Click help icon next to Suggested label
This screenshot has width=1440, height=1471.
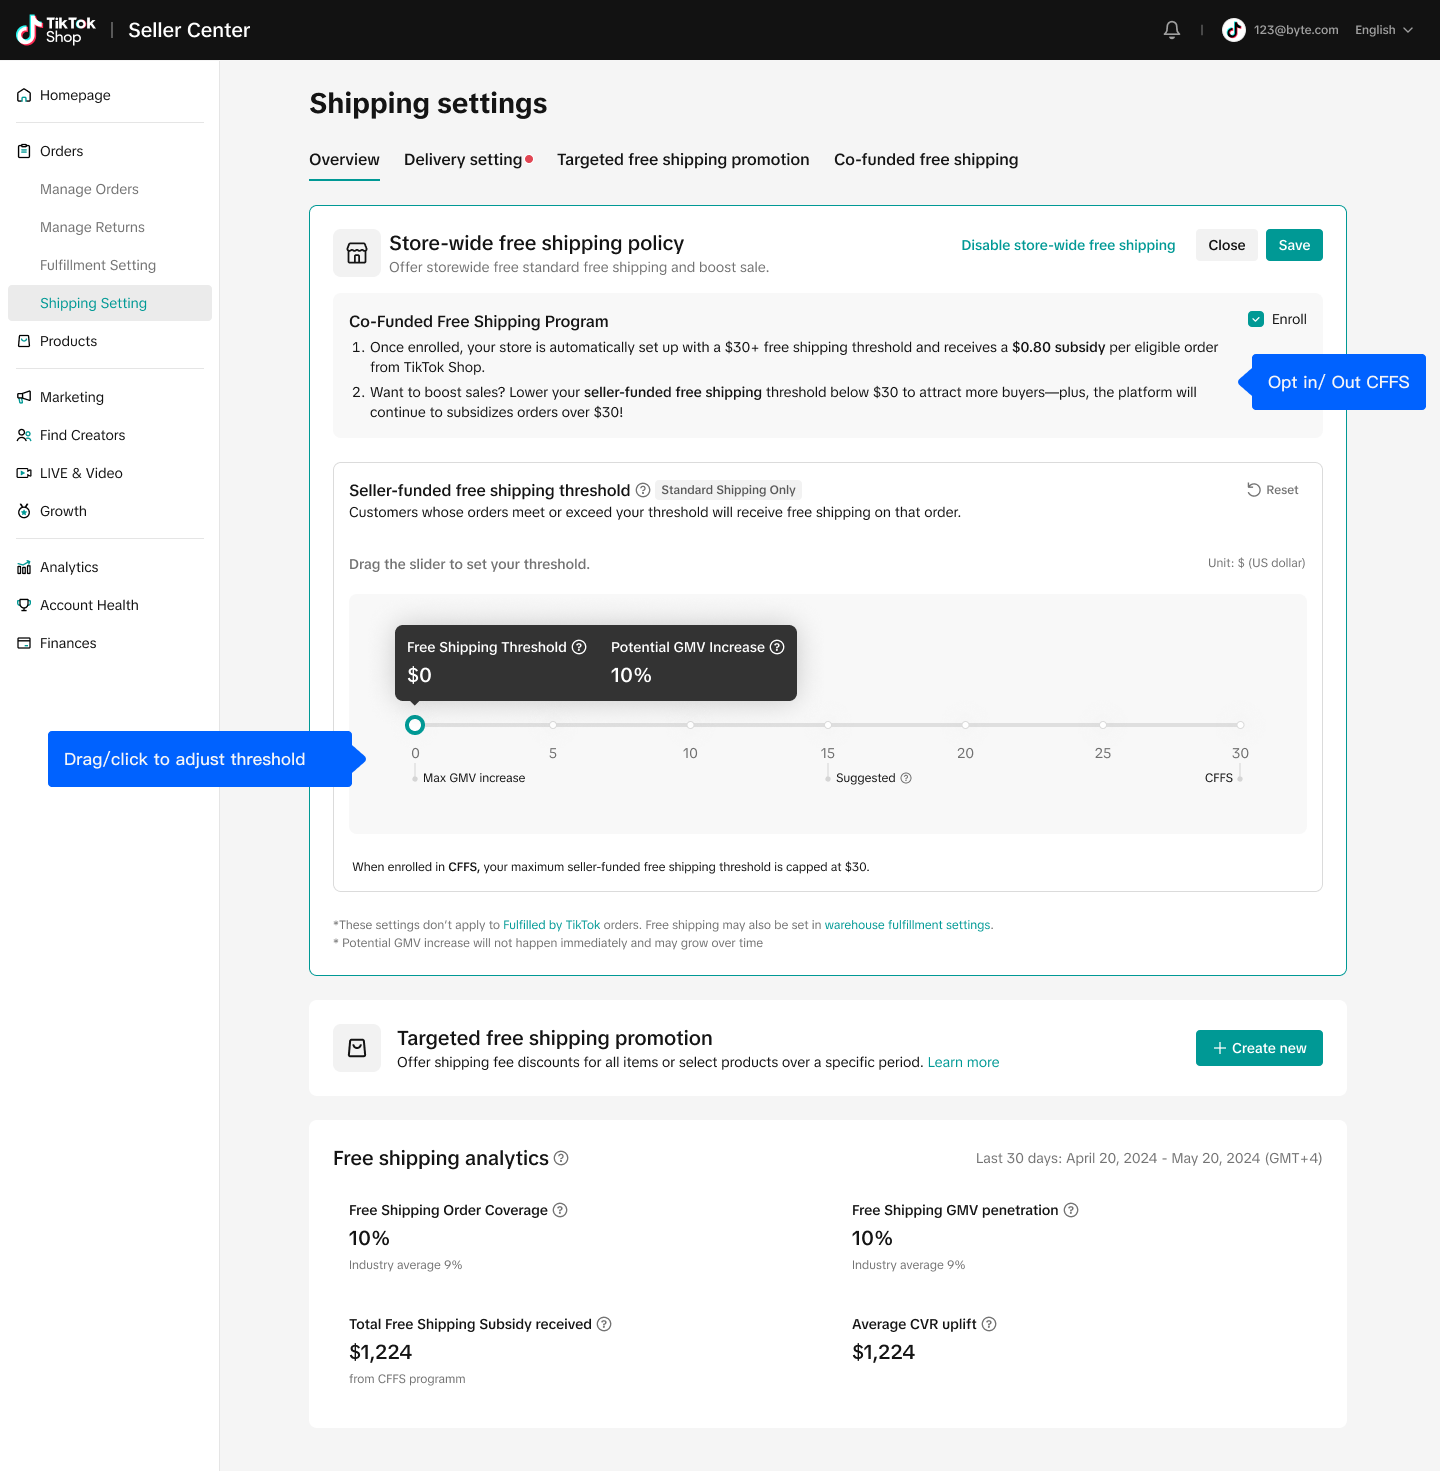906,778
